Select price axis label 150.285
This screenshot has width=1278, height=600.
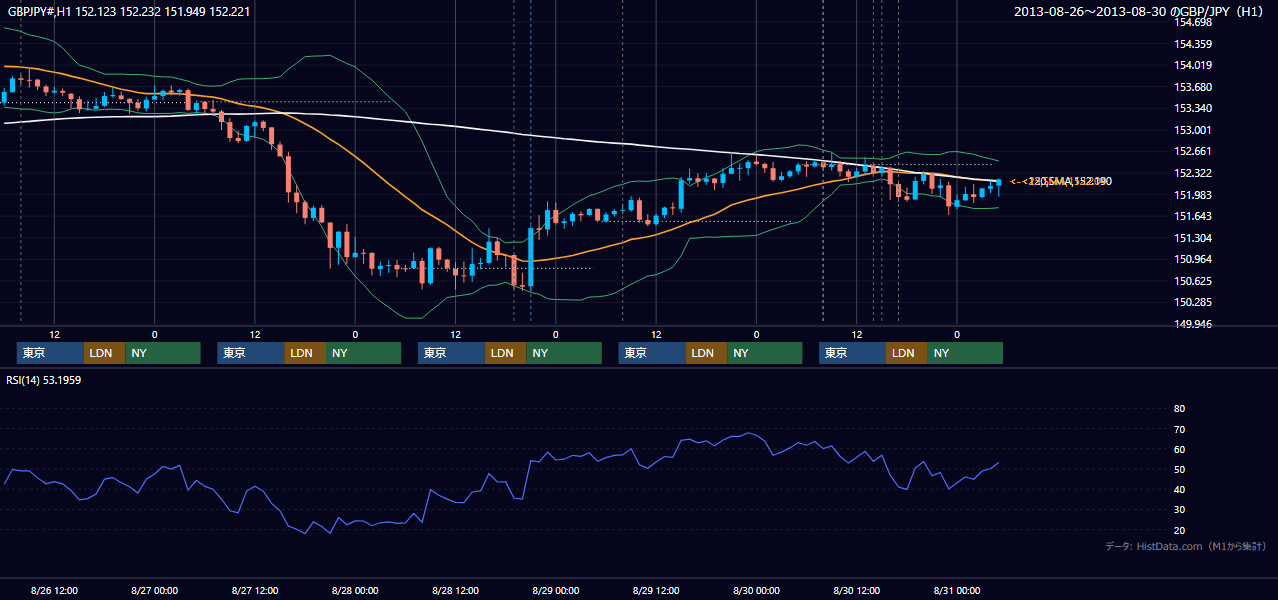click(1193, 302)
